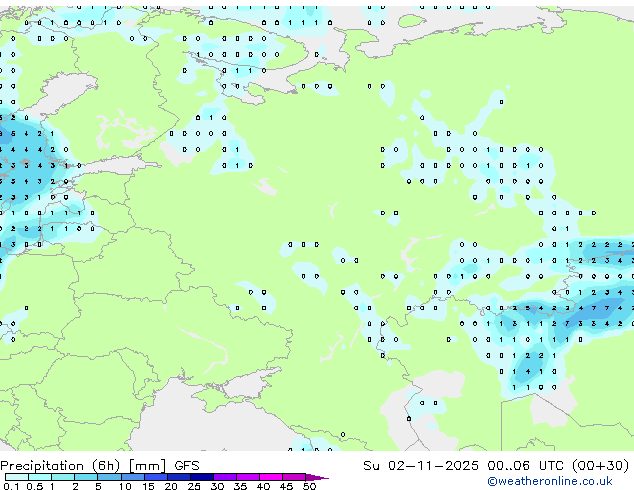This screenshot has height=490, width=634.
Task: Click the '(00+30)' forecast offset text
Action: [x=600, y=466]
